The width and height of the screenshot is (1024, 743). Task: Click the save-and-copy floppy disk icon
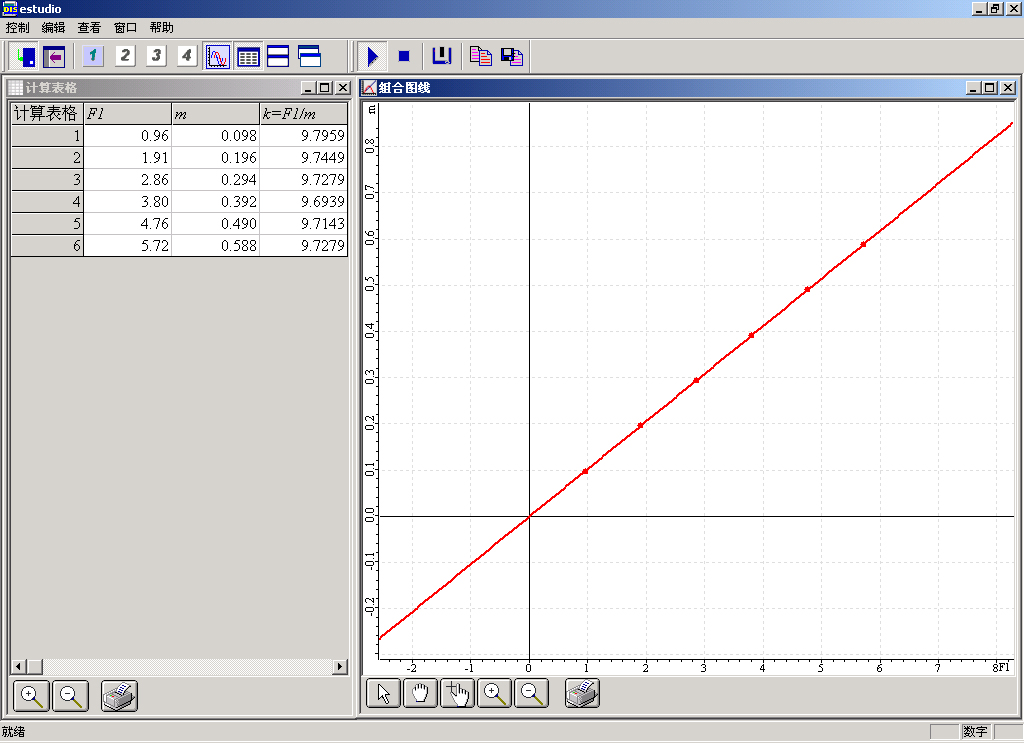[512, 56]
